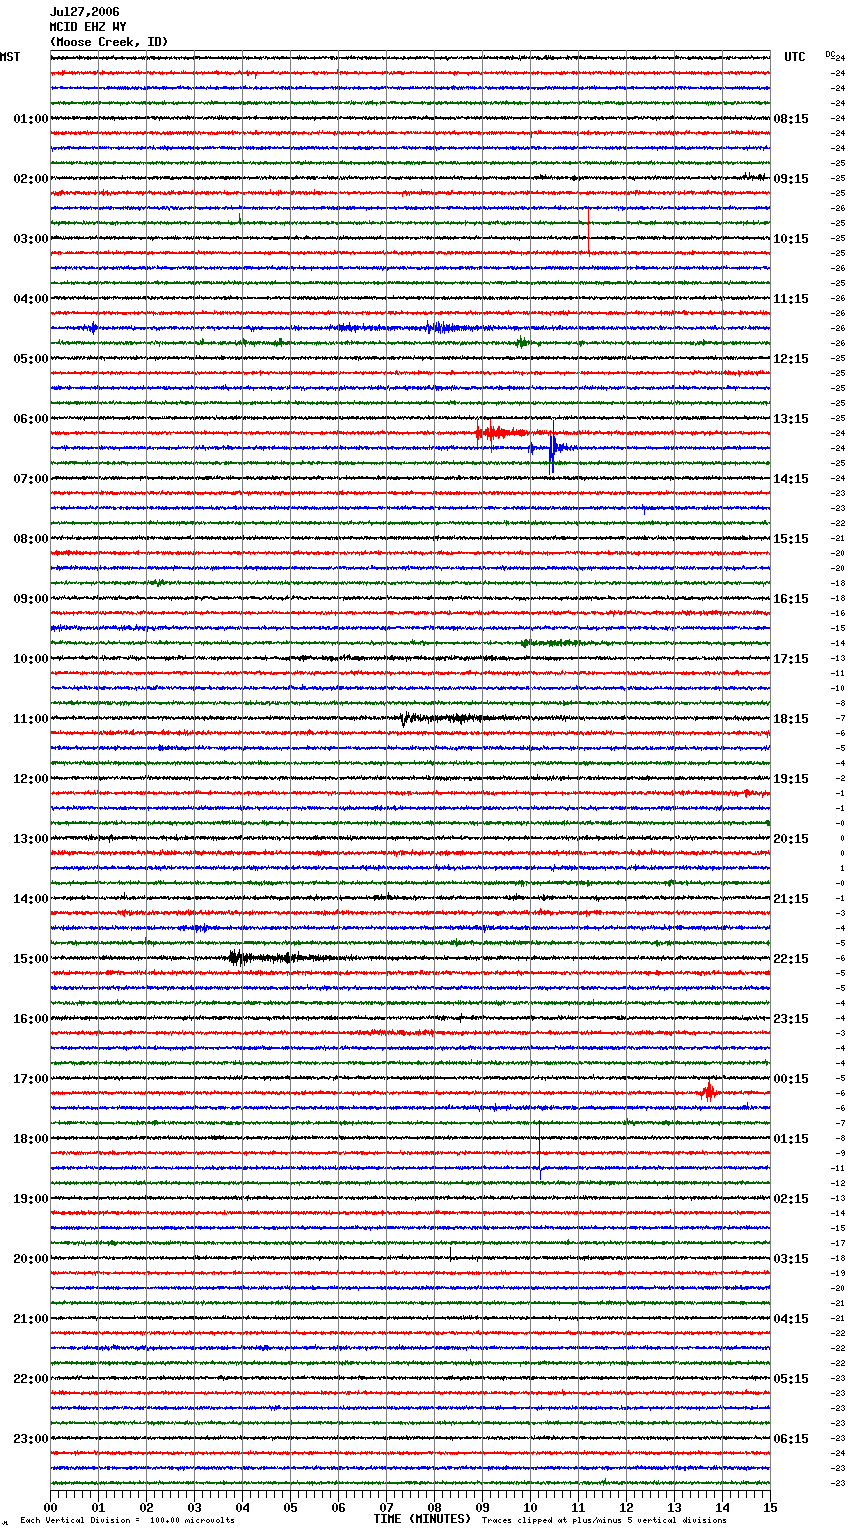Click the 21:15 UTC time label
Viewport: 850px width, 1534px height.
click(x=791, y=899)
